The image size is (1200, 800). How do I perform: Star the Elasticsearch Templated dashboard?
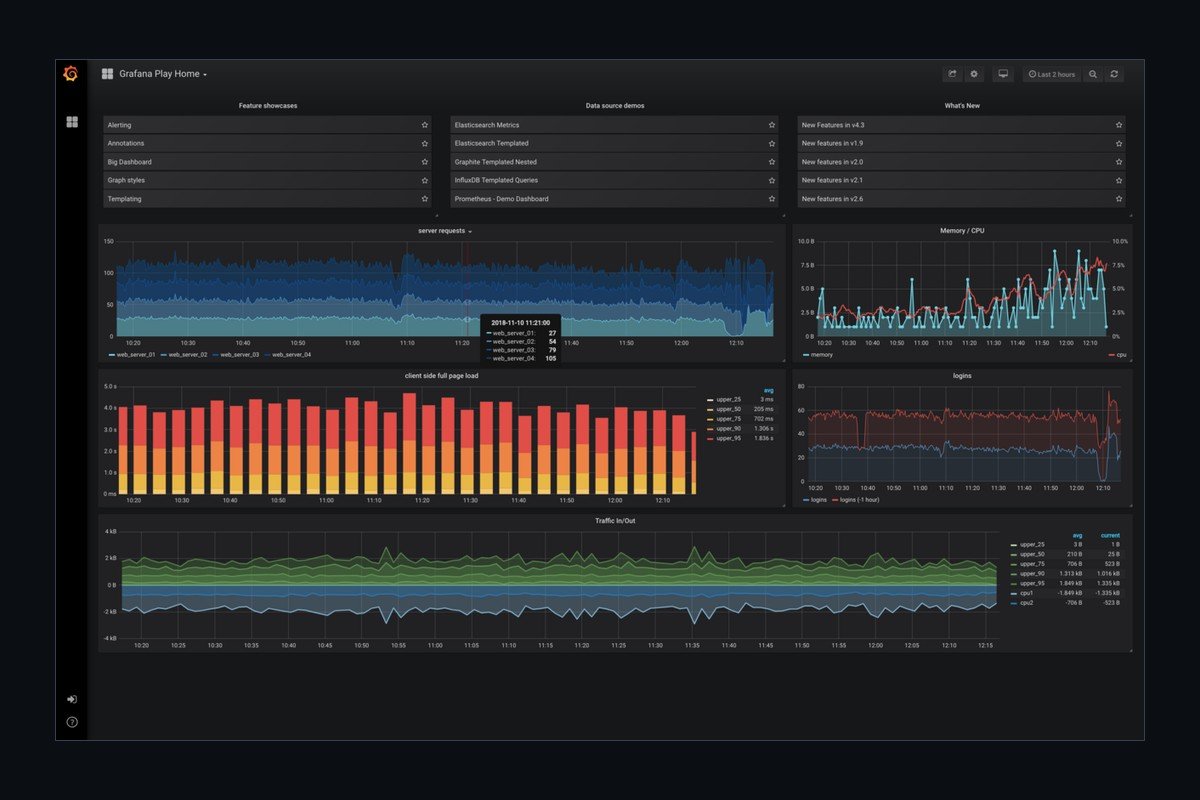(771, 143)
